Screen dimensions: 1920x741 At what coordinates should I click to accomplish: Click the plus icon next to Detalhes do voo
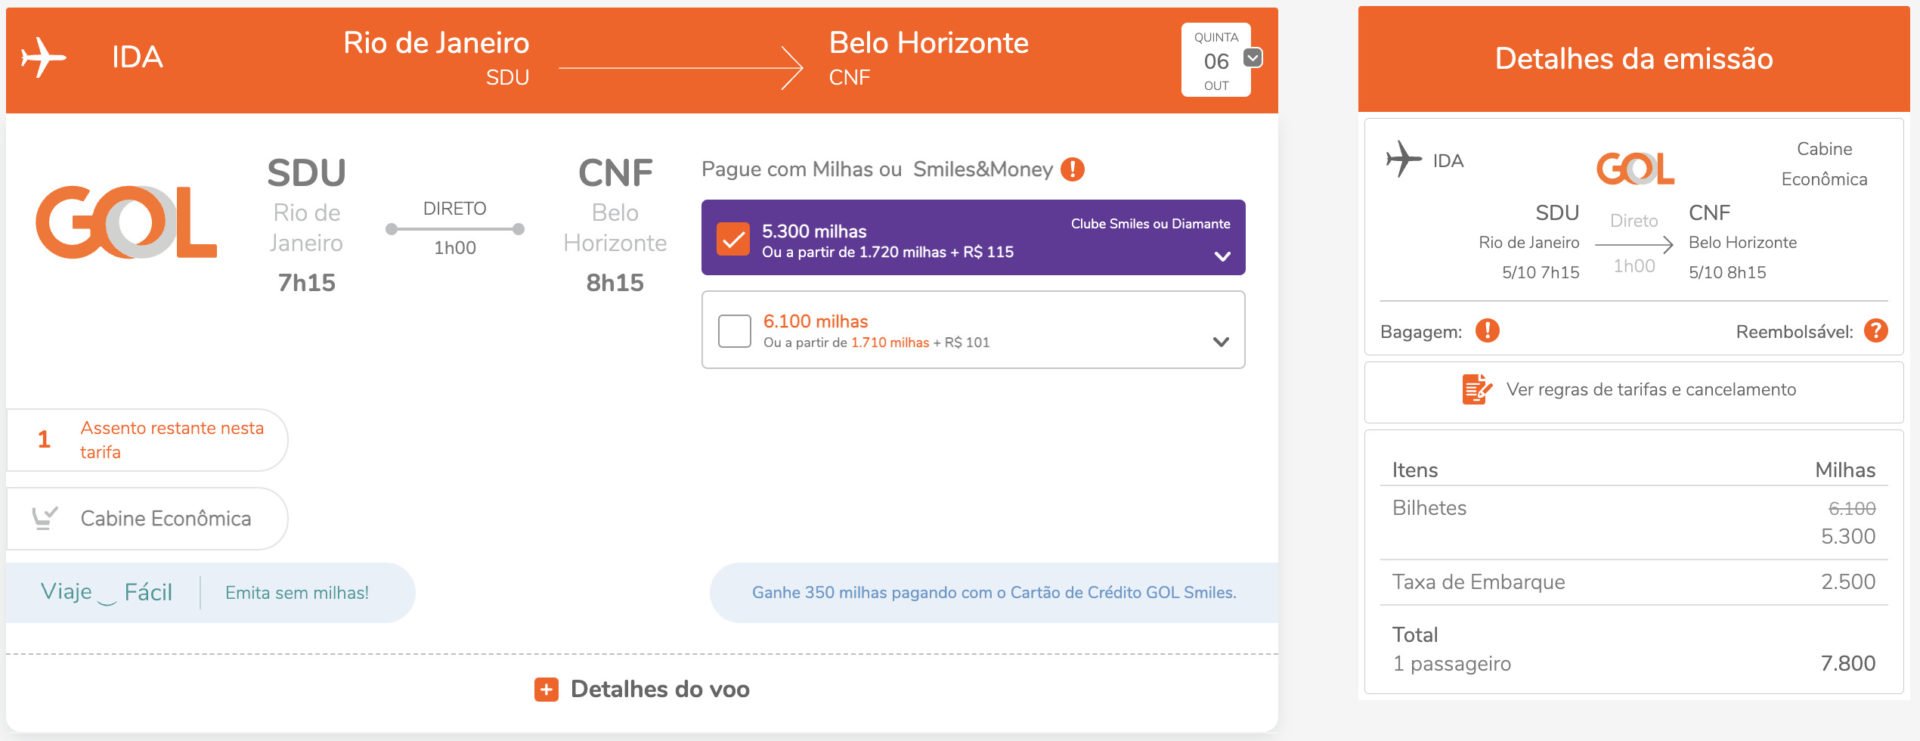pyautogui.click(x=546, y=689)
